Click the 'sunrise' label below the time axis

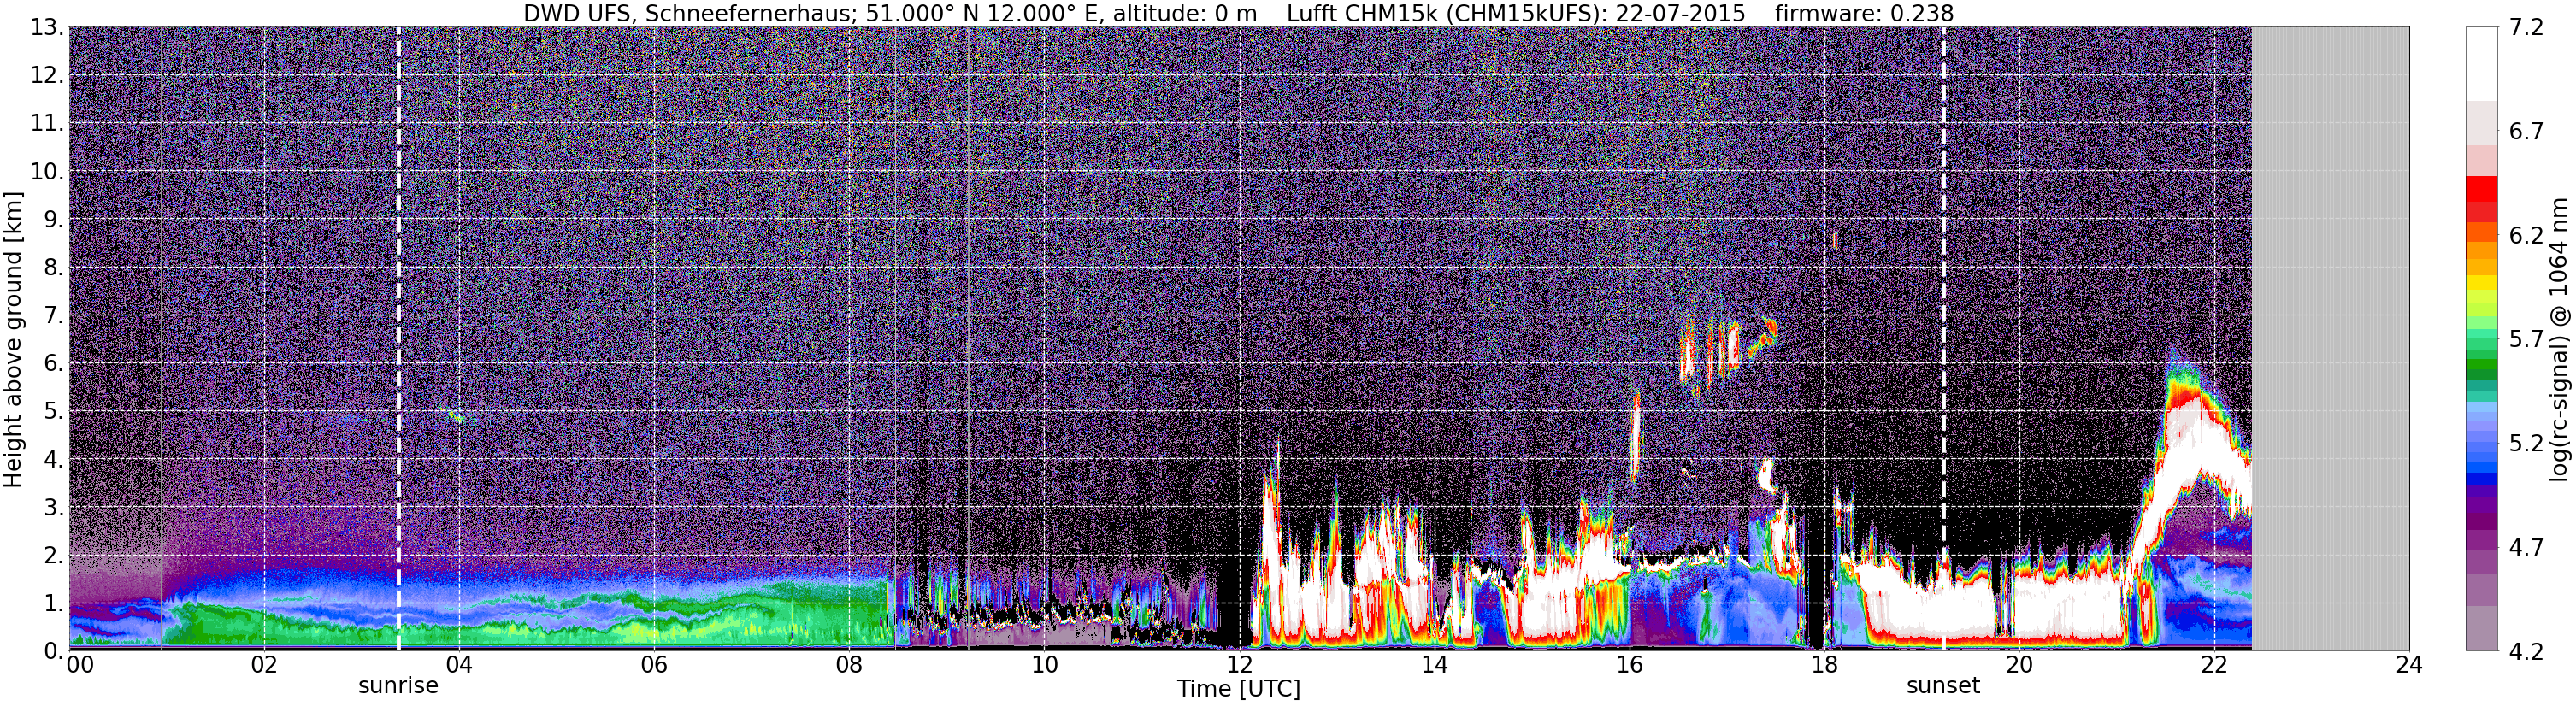[398, 686]
